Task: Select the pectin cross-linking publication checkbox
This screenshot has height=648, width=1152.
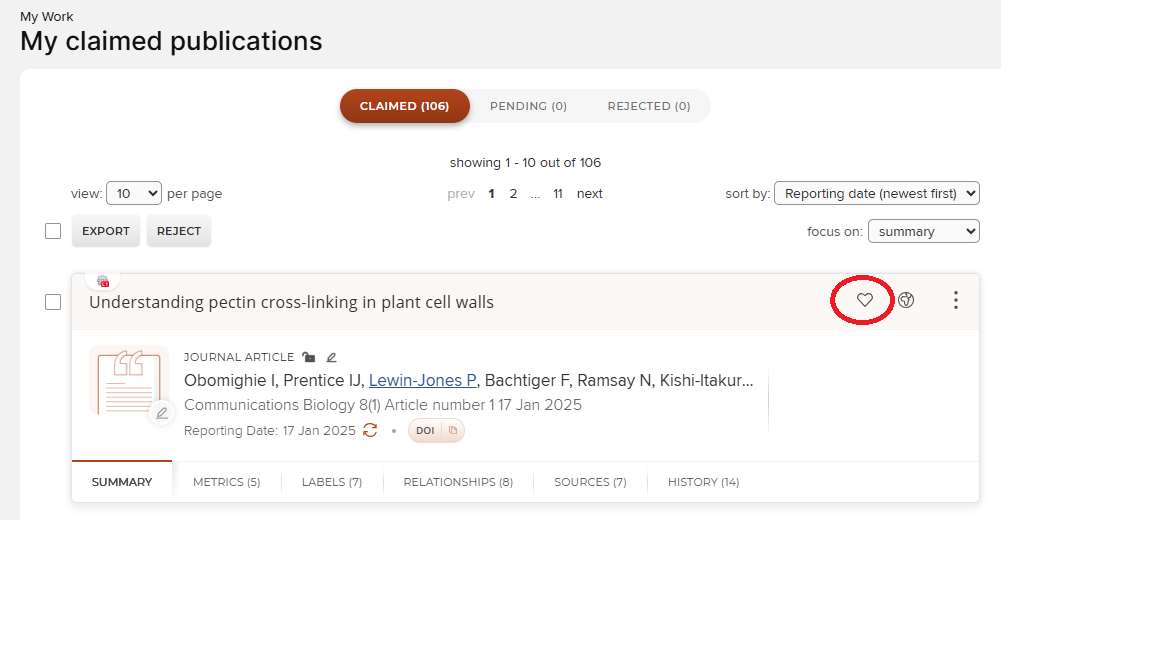Action: (x=53, y=302)
